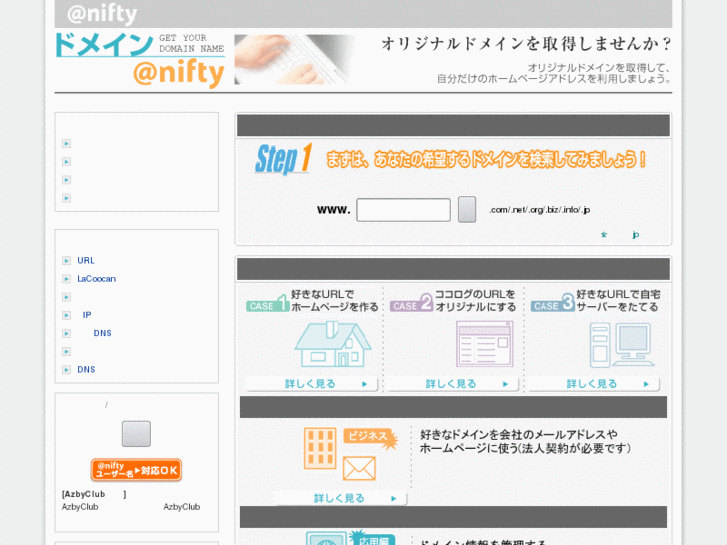Image resolution: width=727 pixels, height=545 pixels.
Task: Click the orange Step 1 instruction banner text
Action: (486, 160)
